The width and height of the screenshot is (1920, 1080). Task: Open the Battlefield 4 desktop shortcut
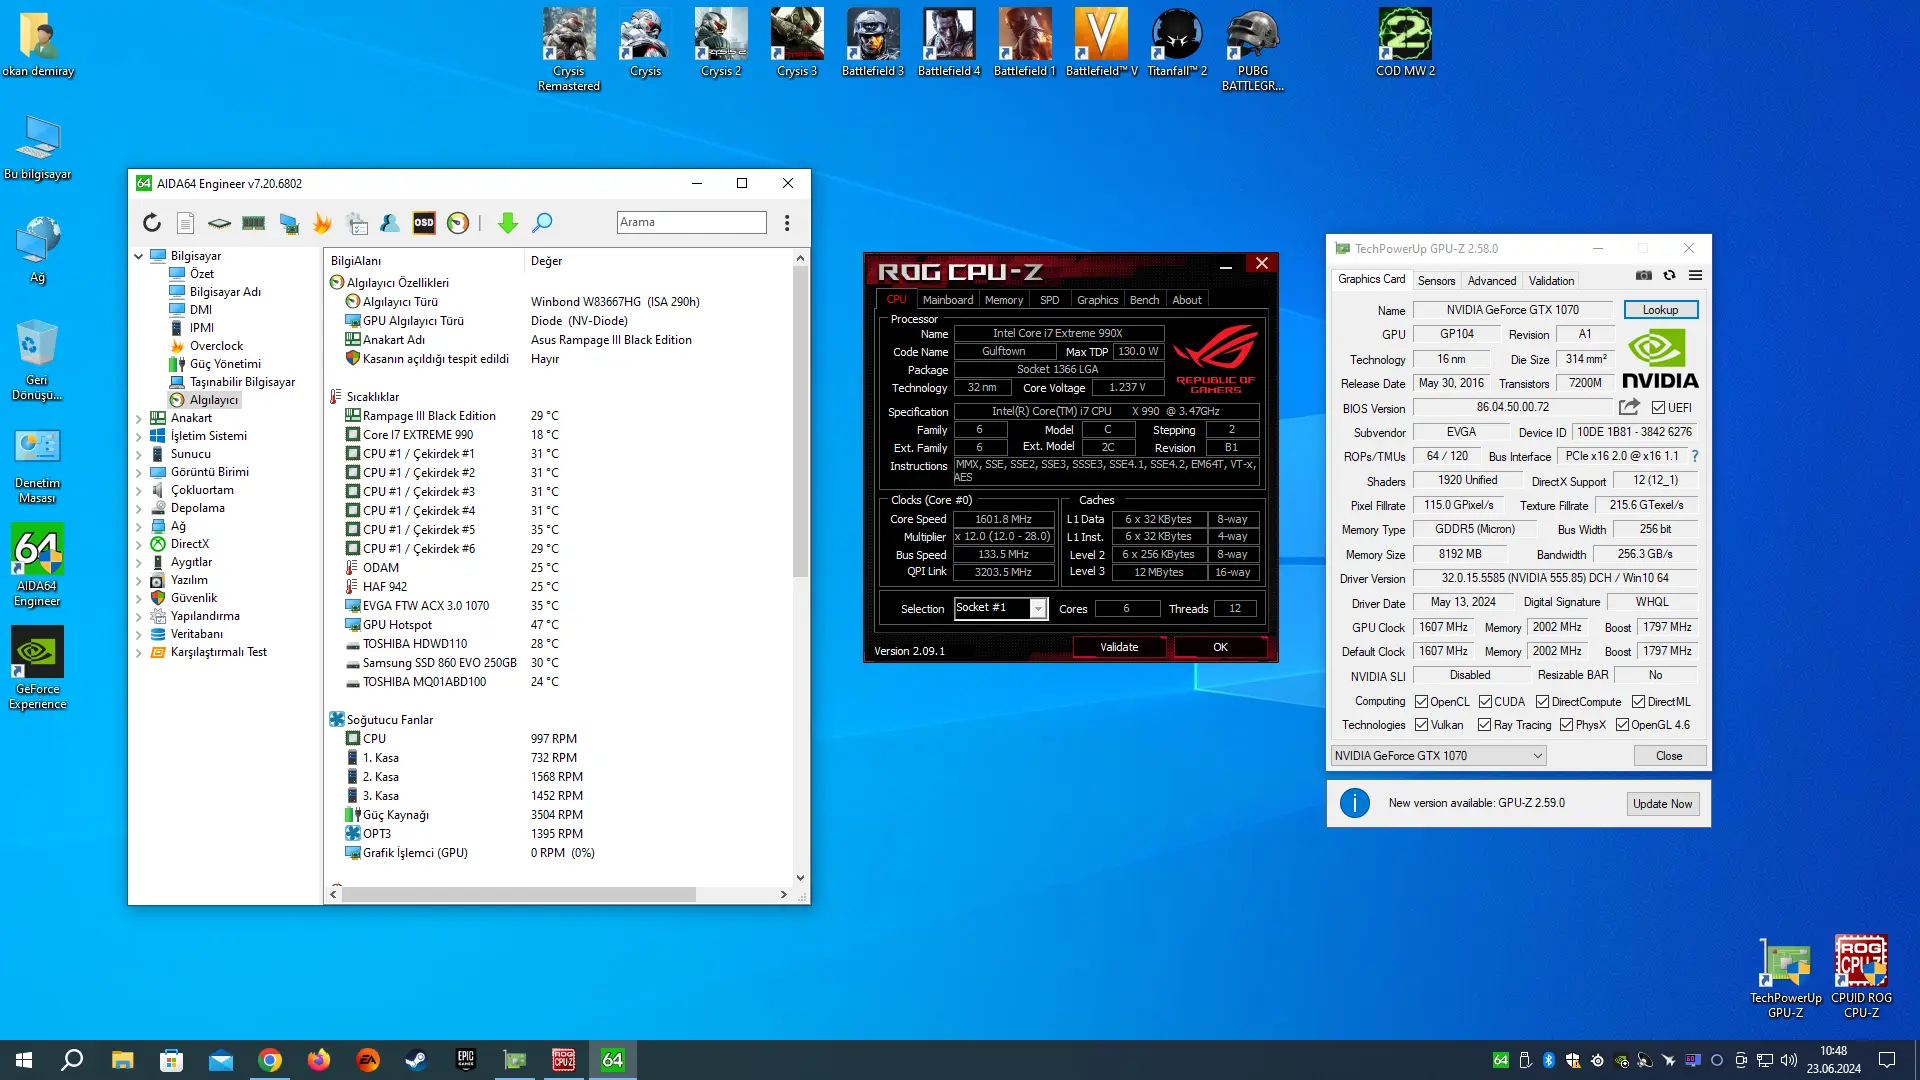(949, 43)
